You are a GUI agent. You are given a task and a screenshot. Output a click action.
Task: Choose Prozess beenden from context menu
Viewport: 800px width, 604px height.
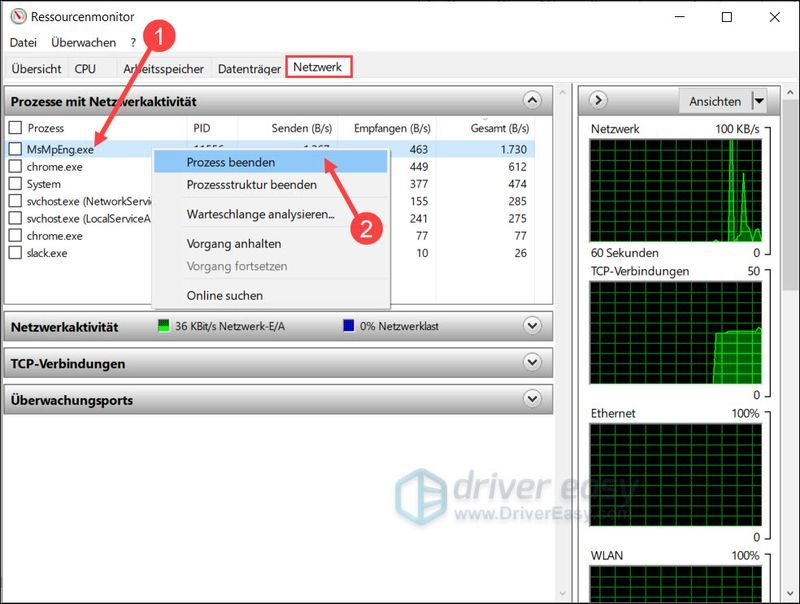click(x=270, y=162)
